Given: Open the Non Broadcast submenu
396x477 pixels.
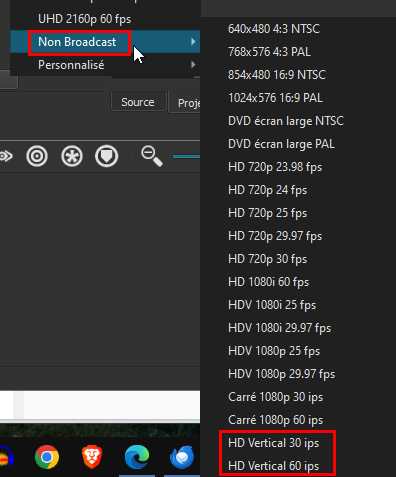Looking at the screenshot, I should pyautogui.click(x=105, y=42).
